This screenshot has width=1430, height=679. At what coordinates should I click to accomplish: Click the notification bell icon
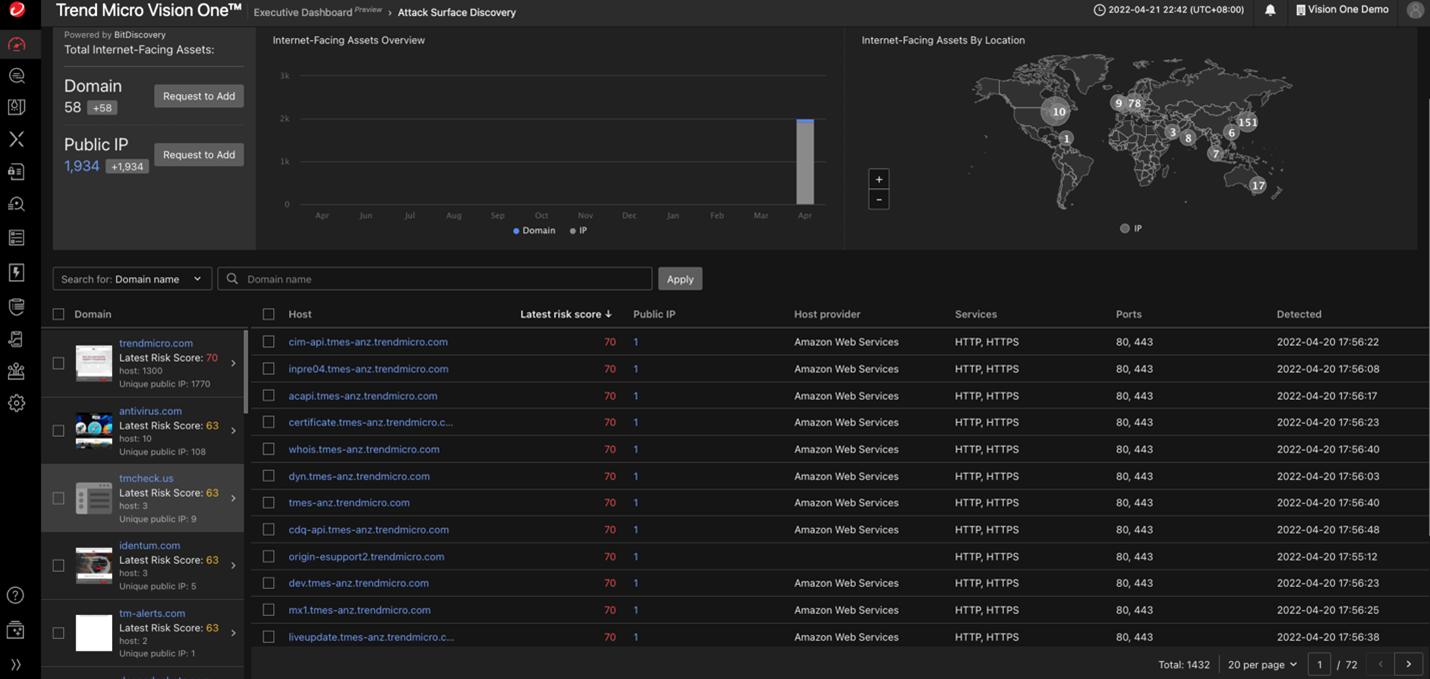coord(1270,10)
